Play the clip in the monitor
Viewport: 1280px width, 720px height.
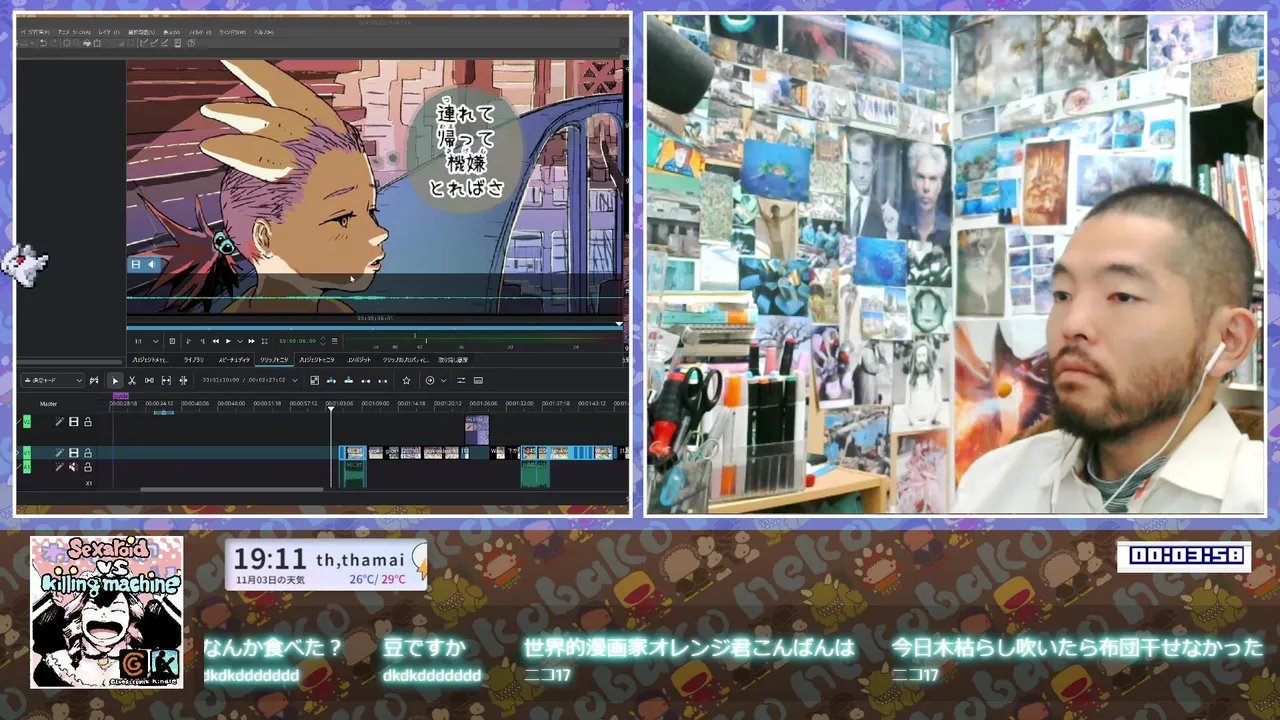228,341
